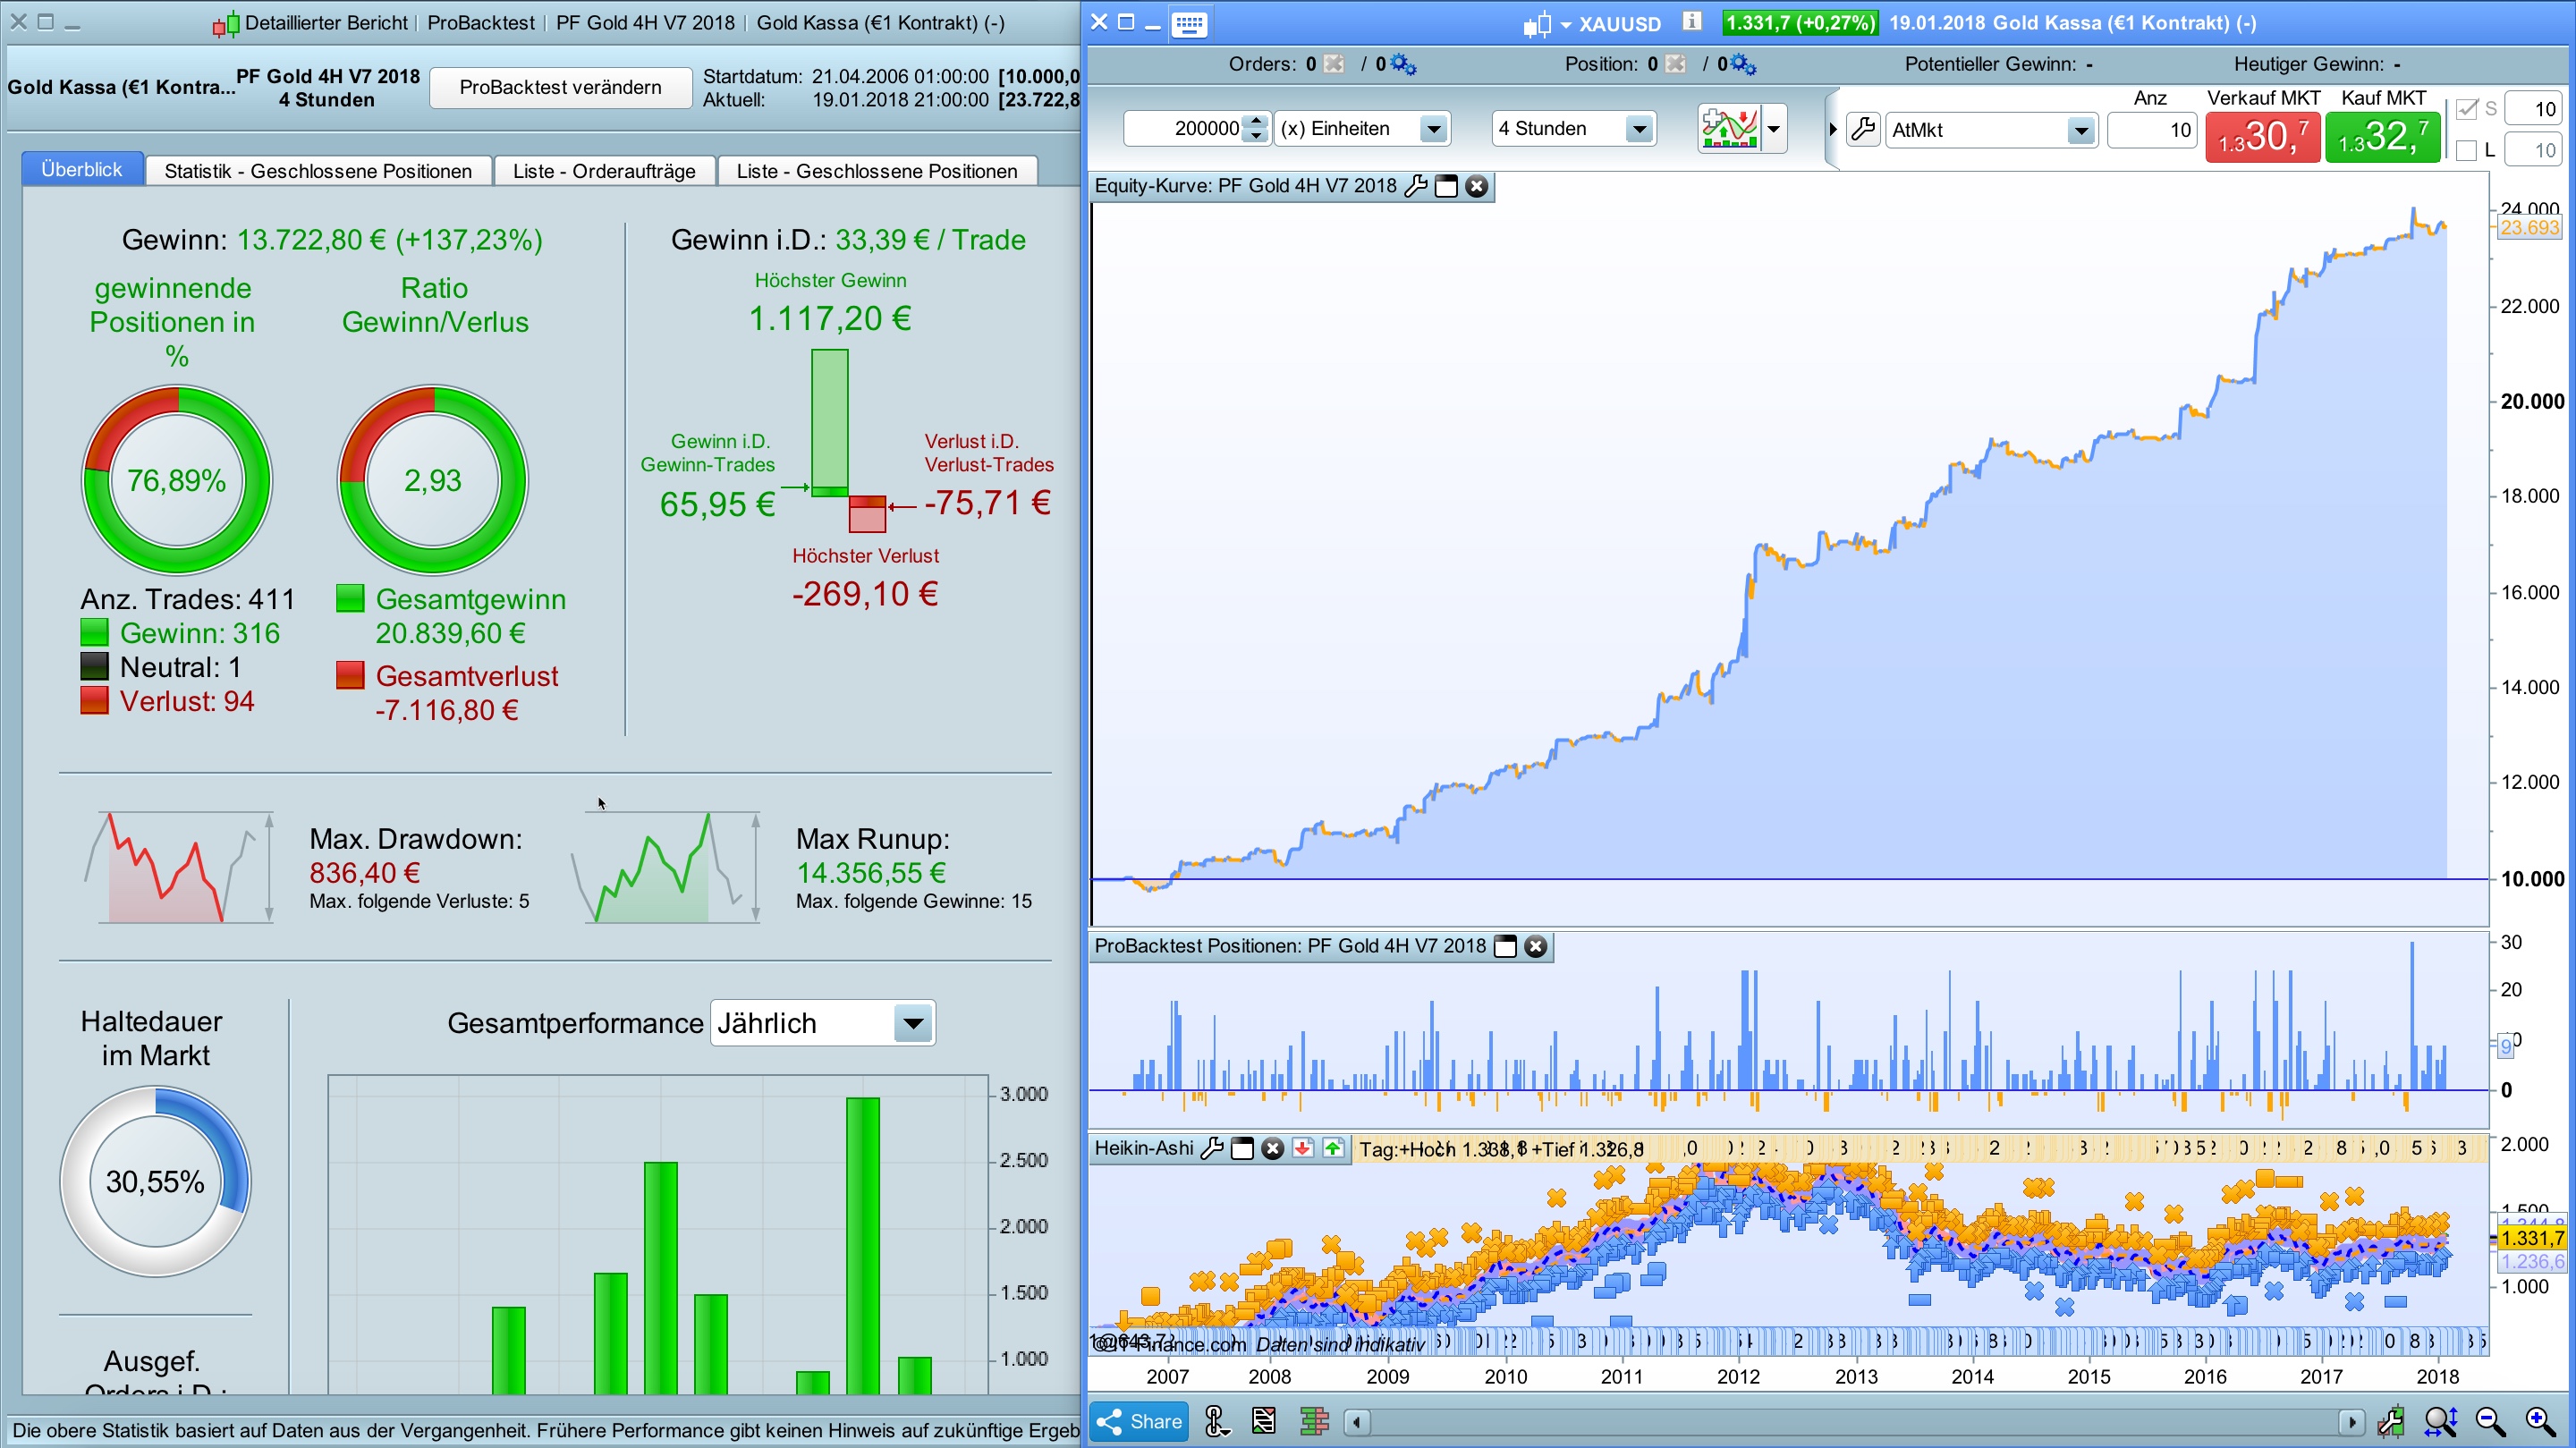Click the keyboard icon in title bar

point(1189,23)
